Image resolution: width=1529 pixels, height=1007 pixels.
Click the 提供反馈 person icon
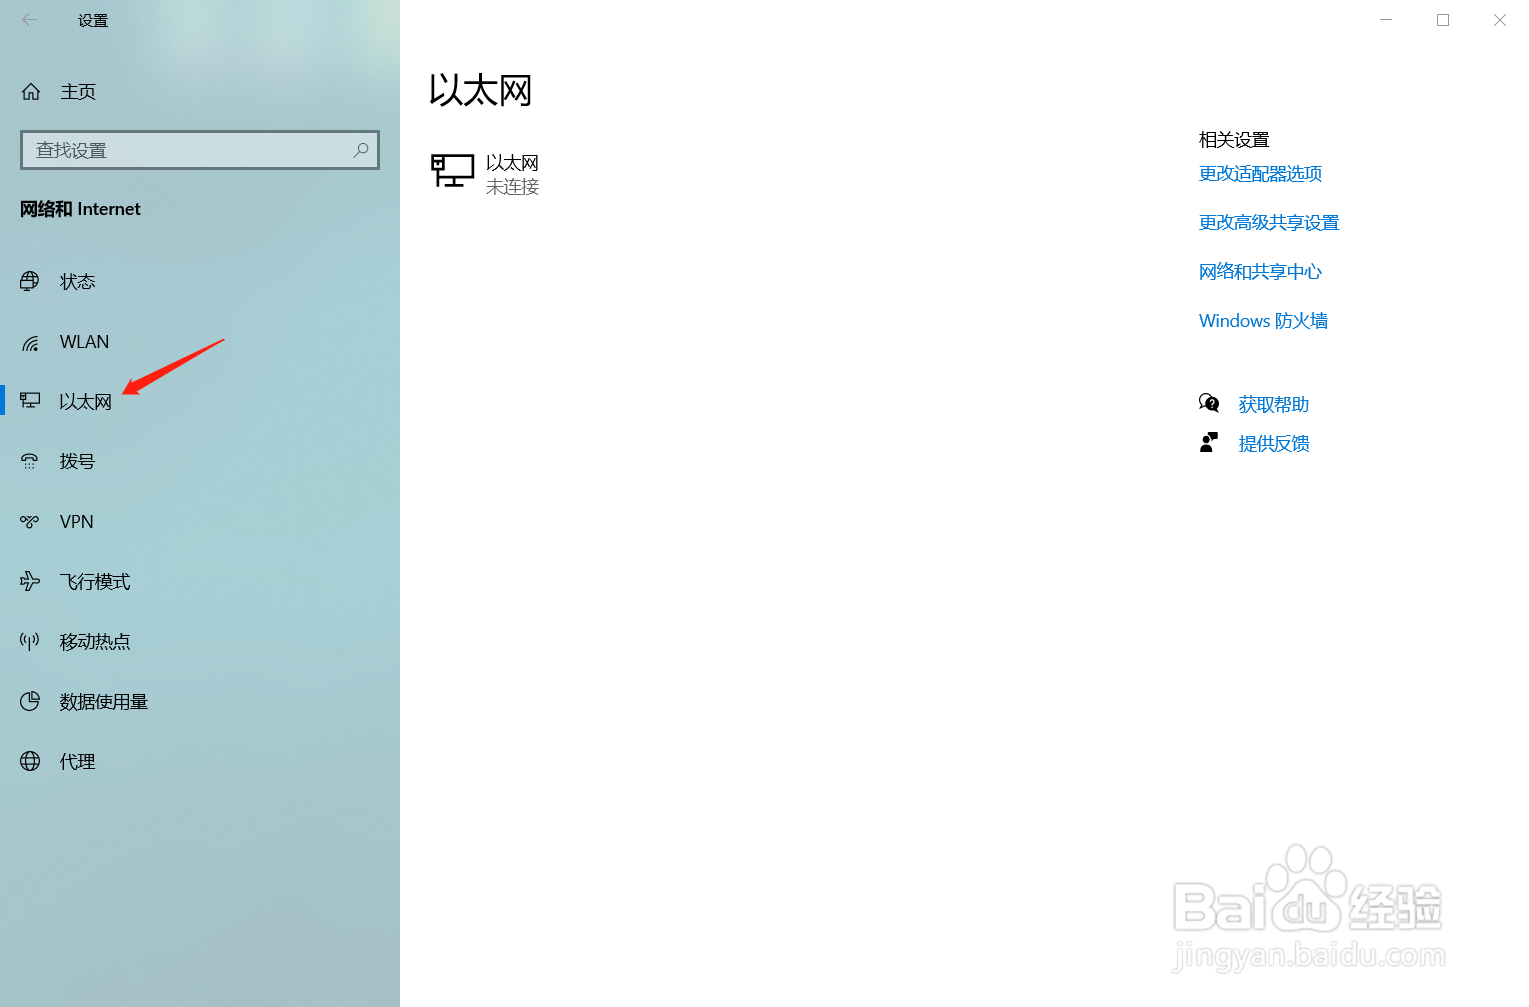click(1209, 442)
